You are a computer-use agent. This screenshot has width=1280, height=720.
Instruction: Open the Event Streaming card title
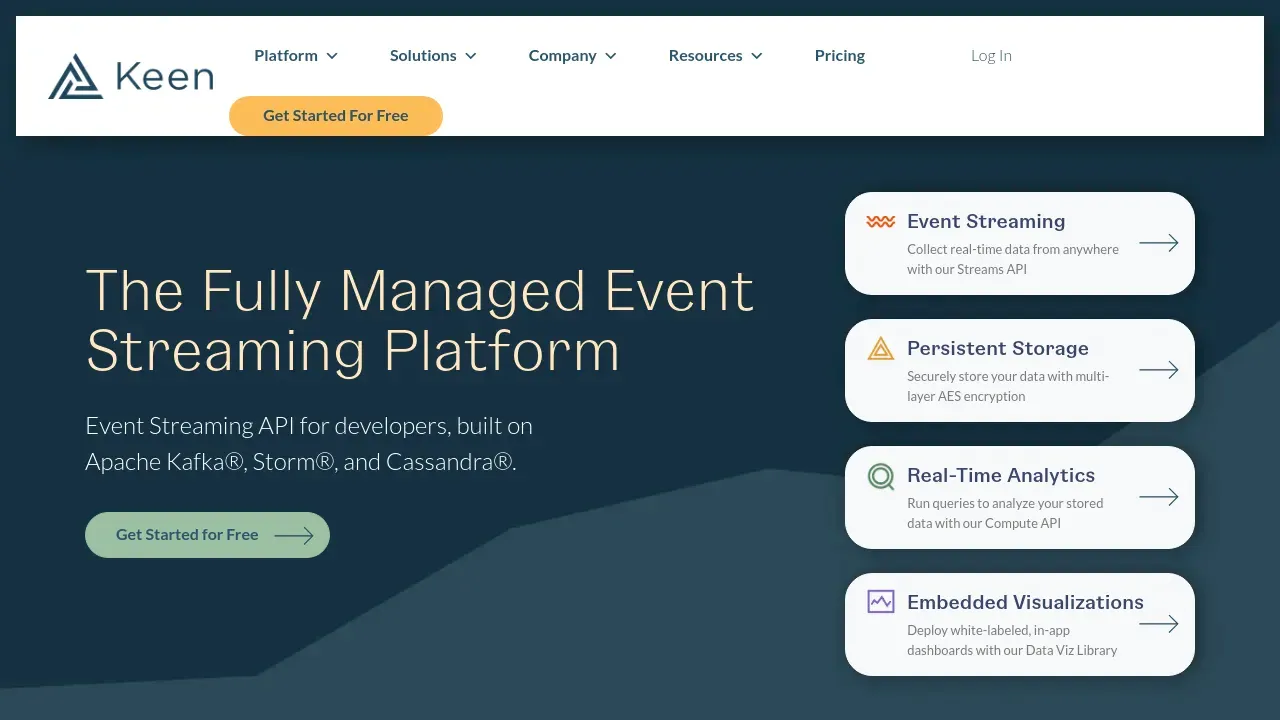[986, 222]
